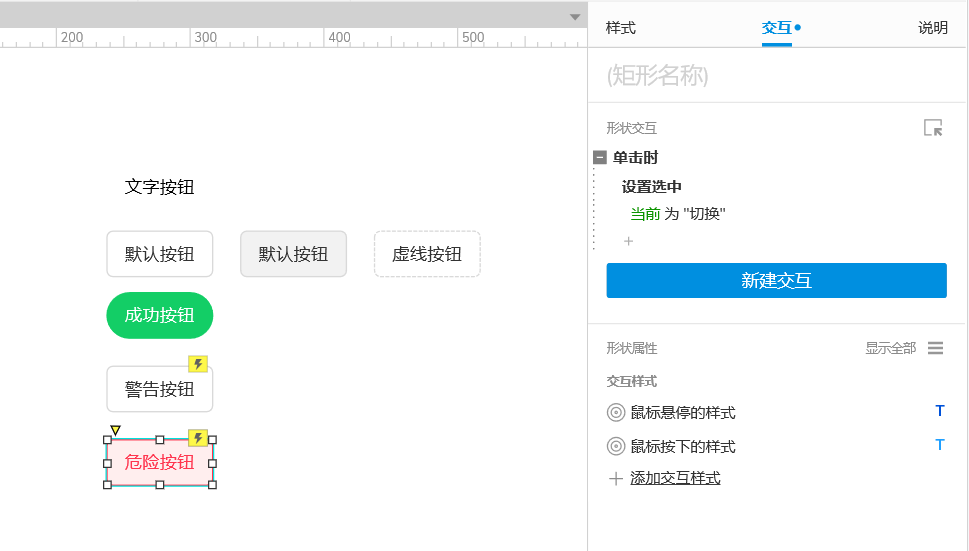969x551 pixels.
Task: Select the 鼠标按下的样式 entry
Action: coord(683,447)
